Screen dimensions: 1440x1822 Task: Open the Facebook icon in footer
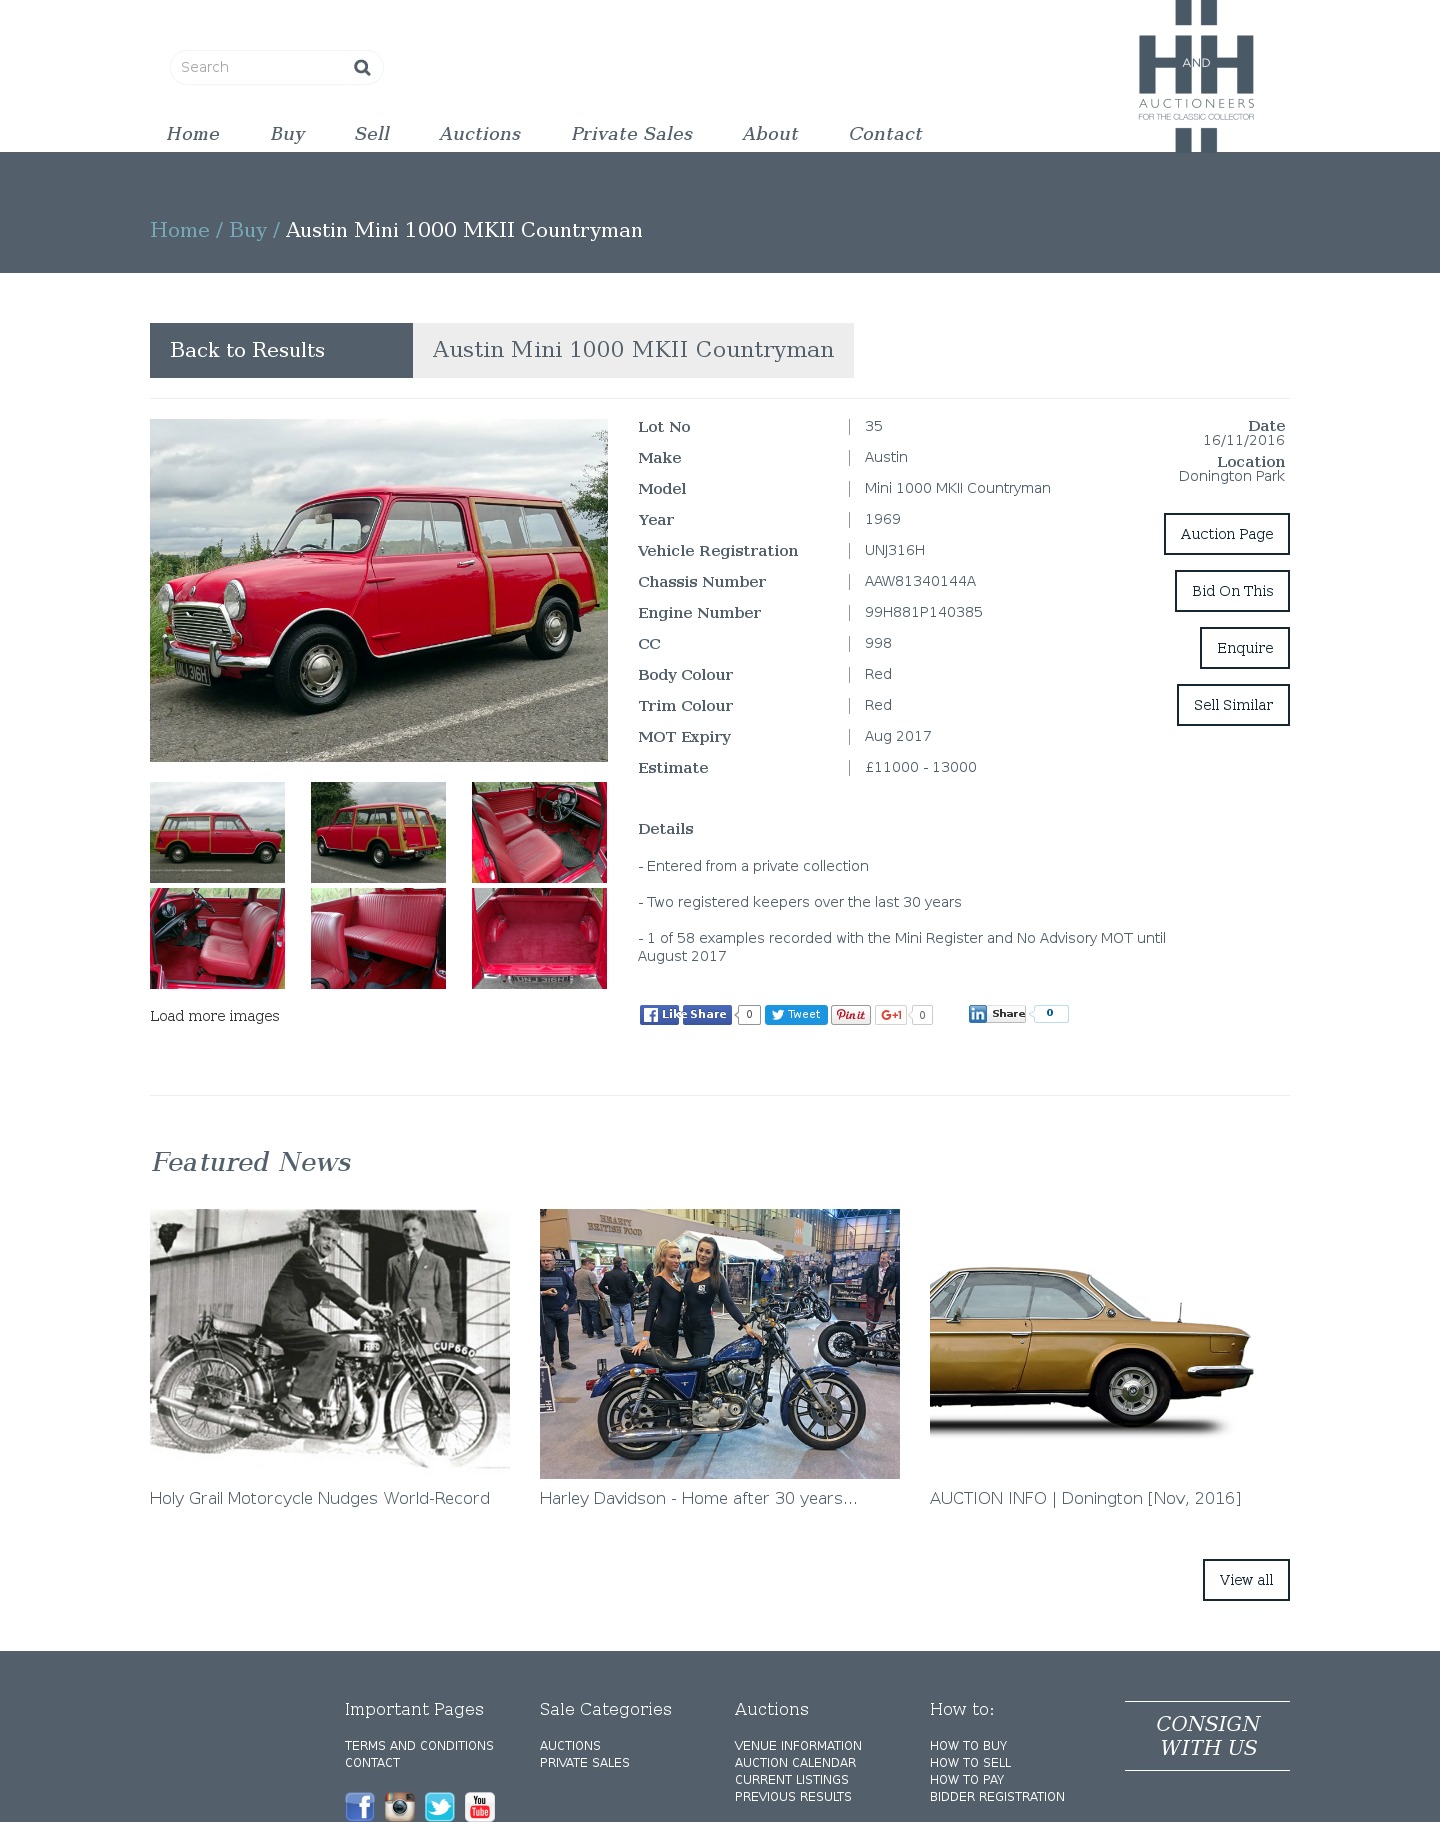click(x=360, y=1806)
